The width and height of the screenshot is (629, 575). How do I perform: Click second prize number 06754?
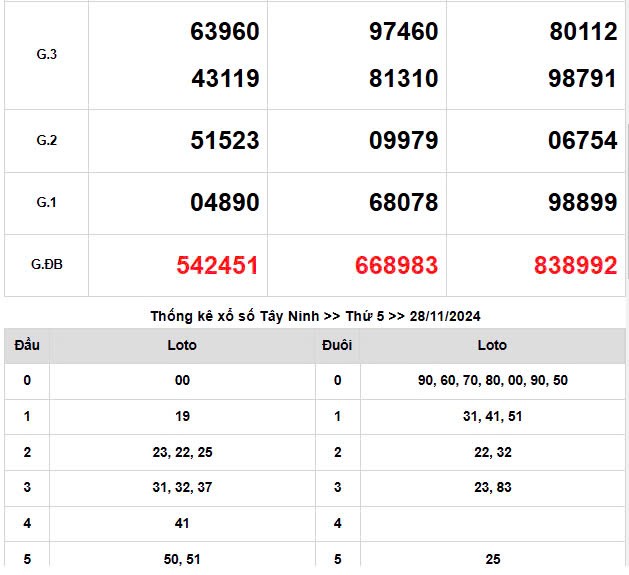(x=582, y=141)
